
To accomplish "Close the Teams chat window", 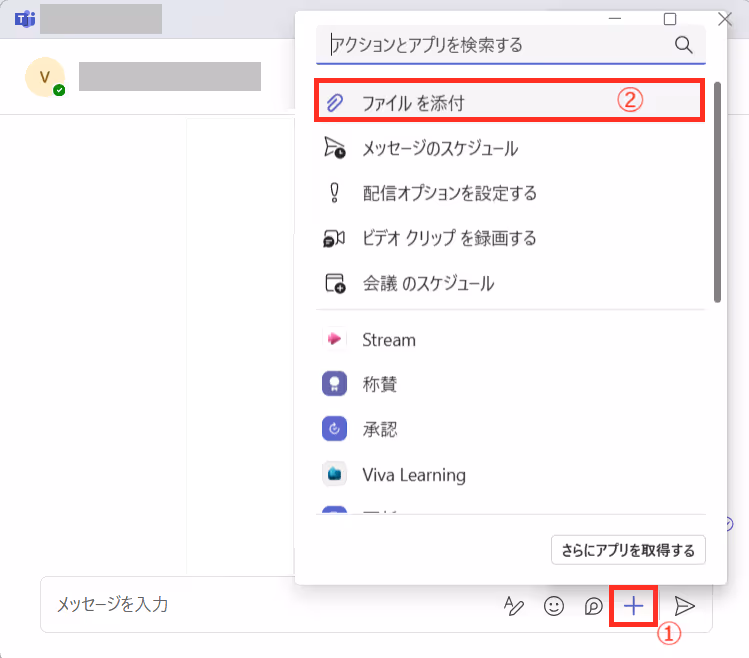I will [725, 19].
